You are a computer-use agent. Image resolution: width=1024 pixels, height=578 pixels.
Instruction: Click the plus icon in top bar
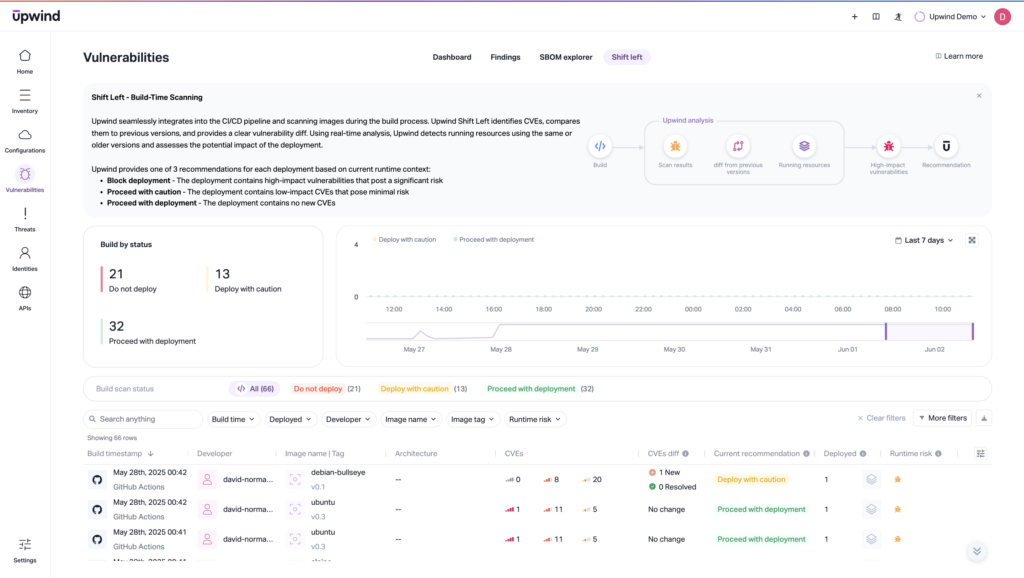click(854, 17)
